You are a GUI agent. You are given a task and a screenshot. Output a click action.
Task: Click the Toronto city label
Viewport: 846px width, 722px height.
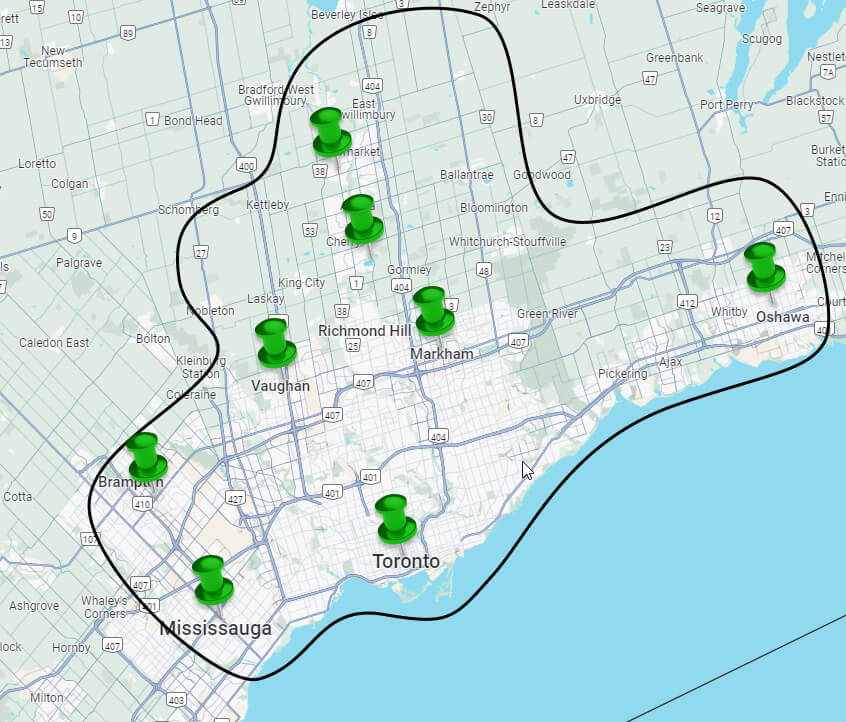click(x=405, y=561)
